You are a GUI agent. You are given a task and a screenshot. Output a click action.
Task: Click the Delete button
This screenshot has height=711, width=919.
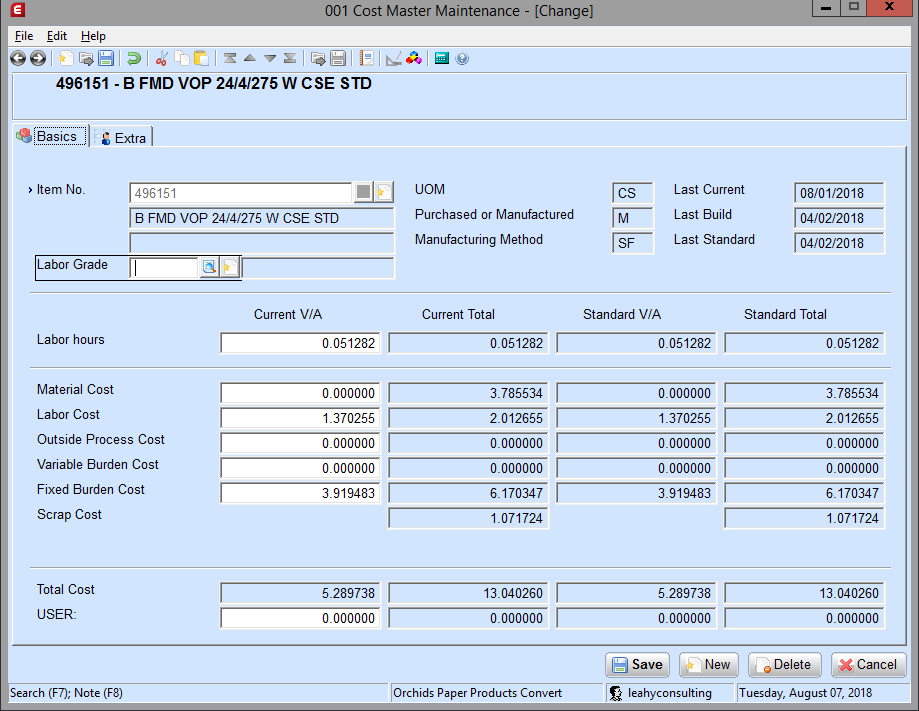tap(784, 665)
